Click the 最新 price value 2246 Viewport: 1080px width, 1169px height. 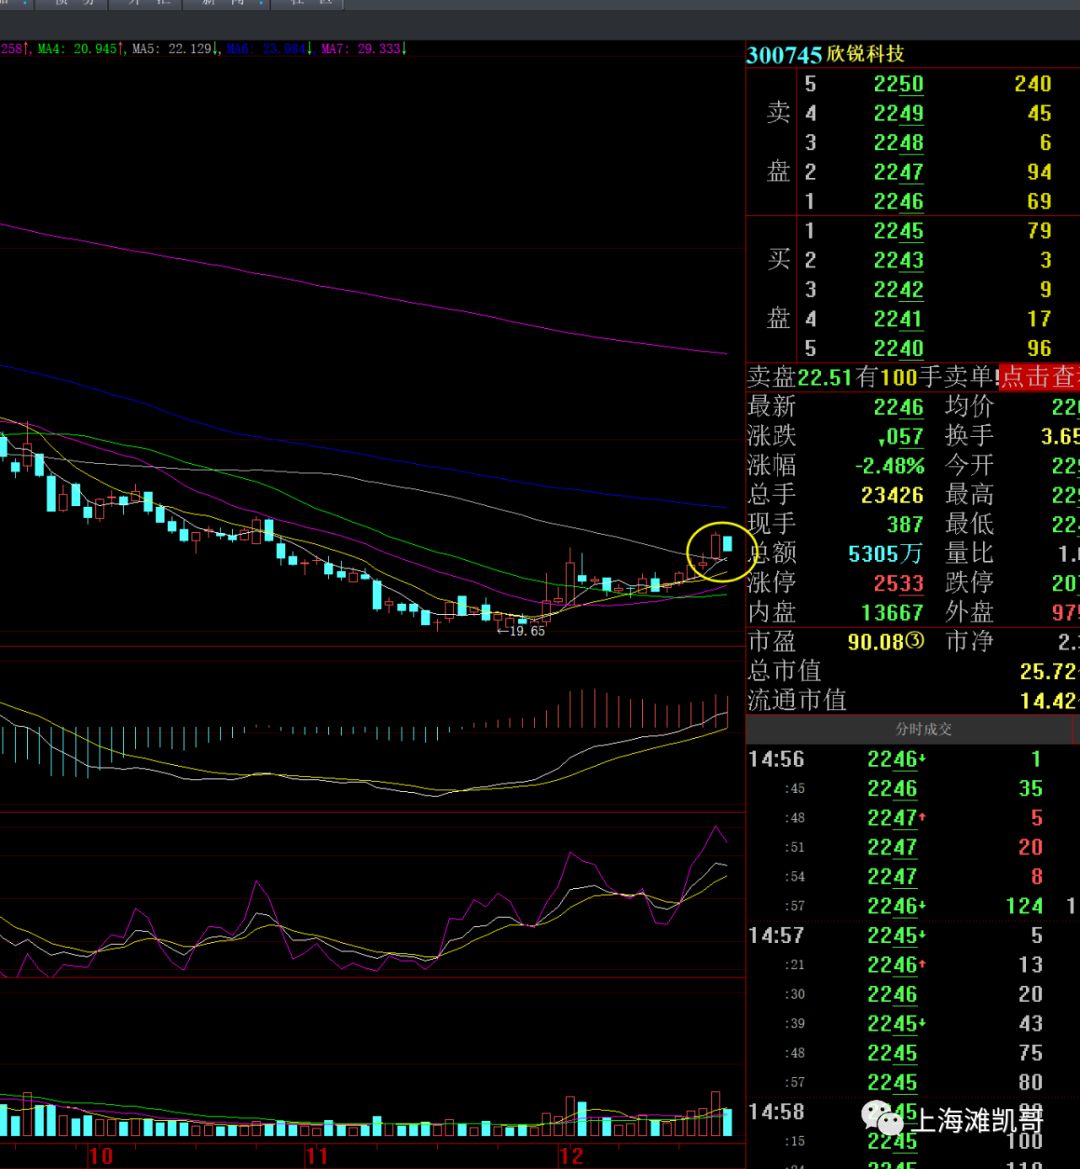898,407
